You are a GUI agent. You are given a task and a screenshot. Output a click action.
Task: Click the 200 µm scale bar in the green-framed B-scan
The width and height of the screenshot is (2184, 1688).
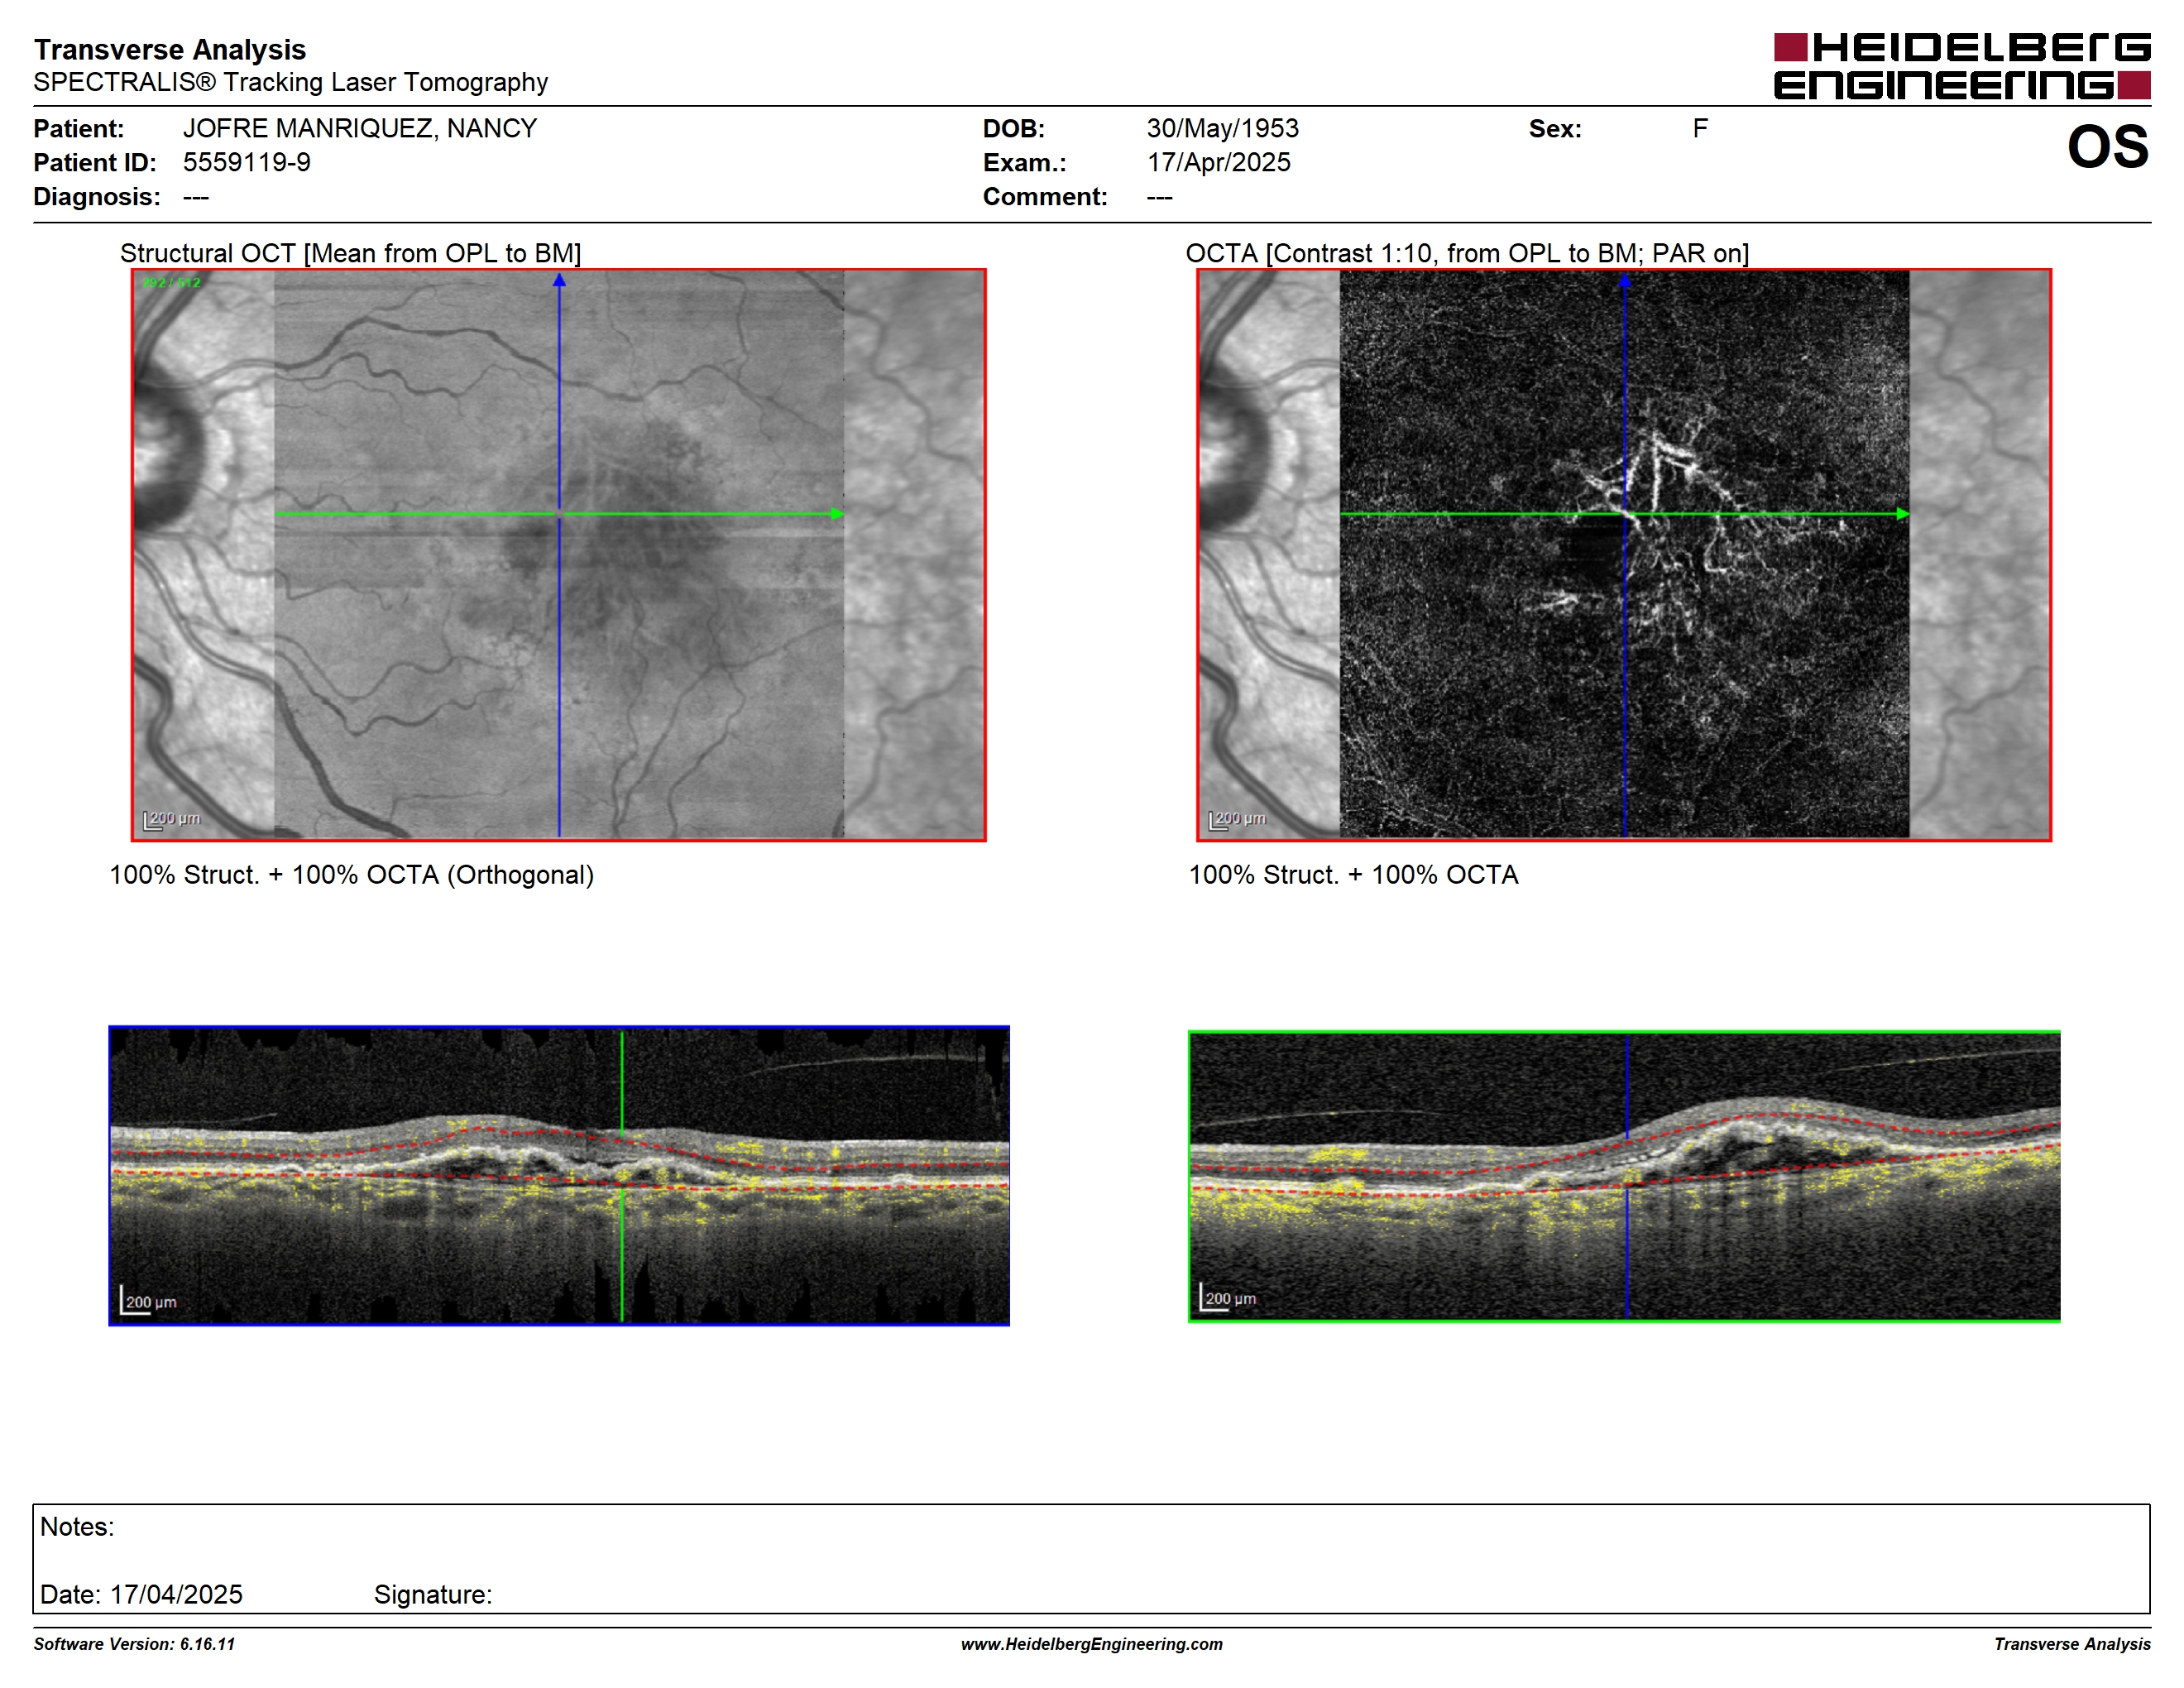click(1228, 1297)
